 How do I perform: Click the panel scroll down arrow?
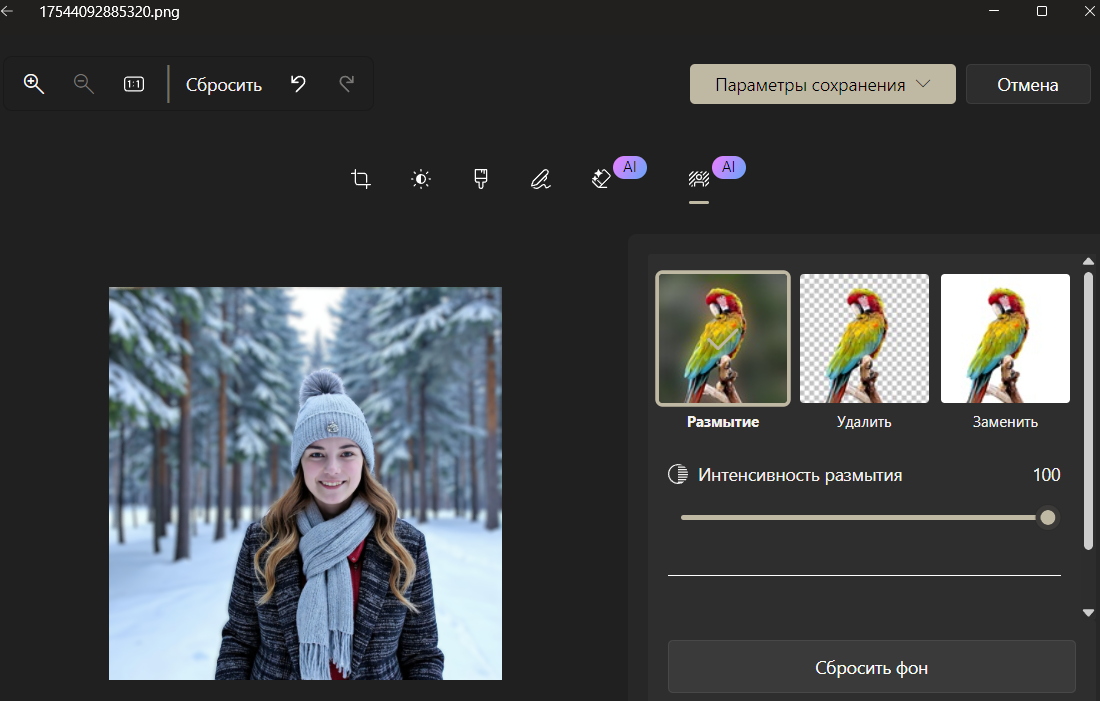pyautogui.click(x=1088, y=613)
